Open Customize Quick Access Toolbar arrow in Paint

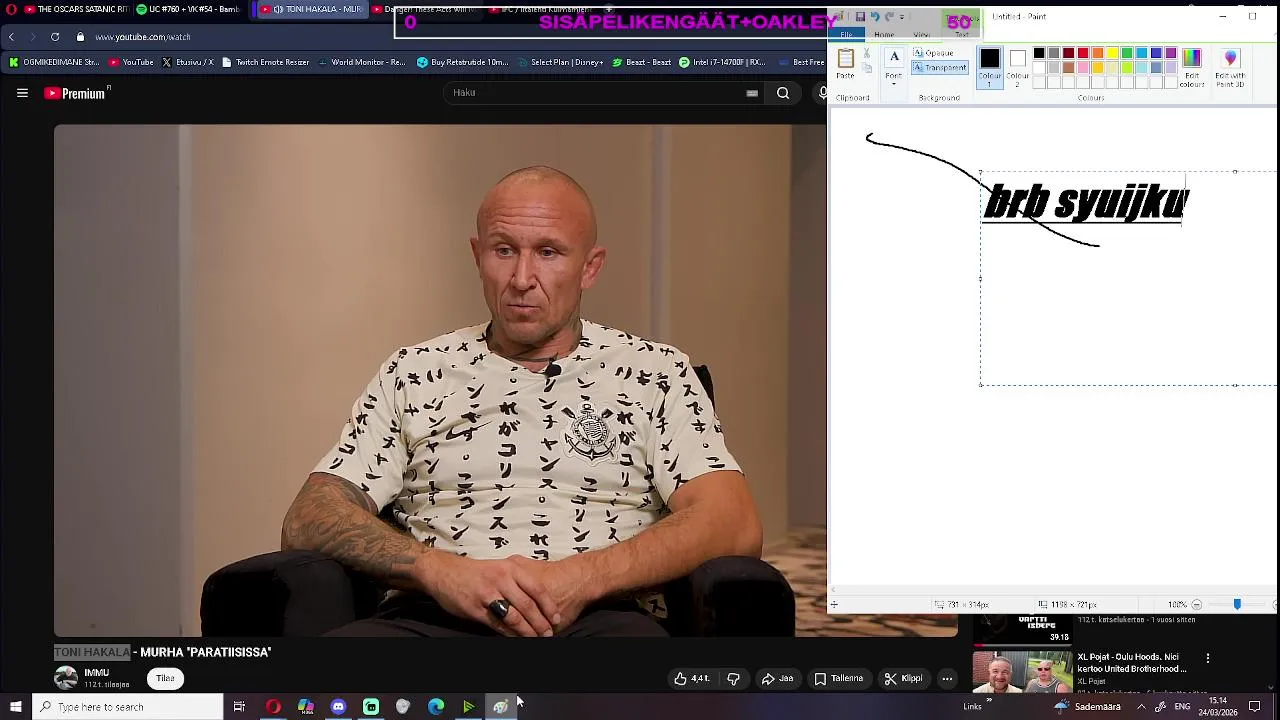pyautogui.click(x=902, y=17)
